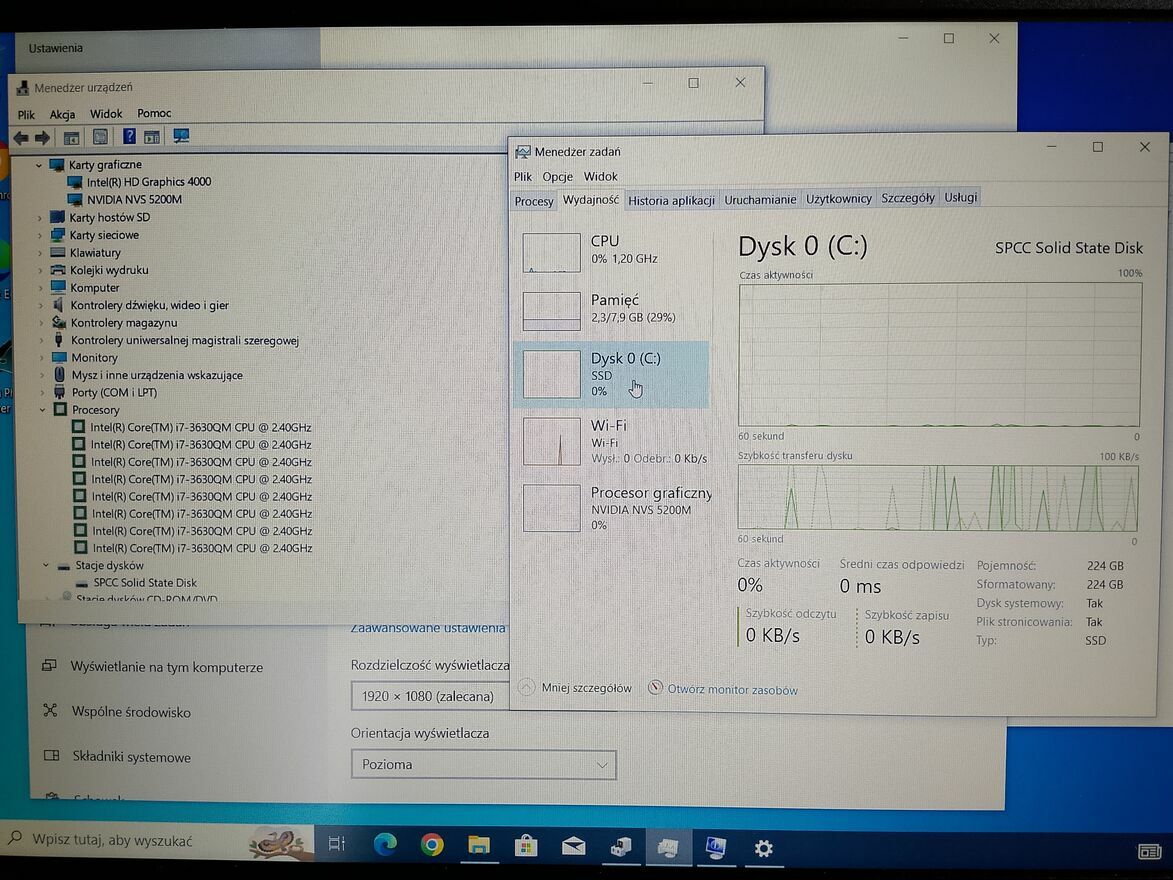Collapse the Procesory tree node

(x=43, y=410)
